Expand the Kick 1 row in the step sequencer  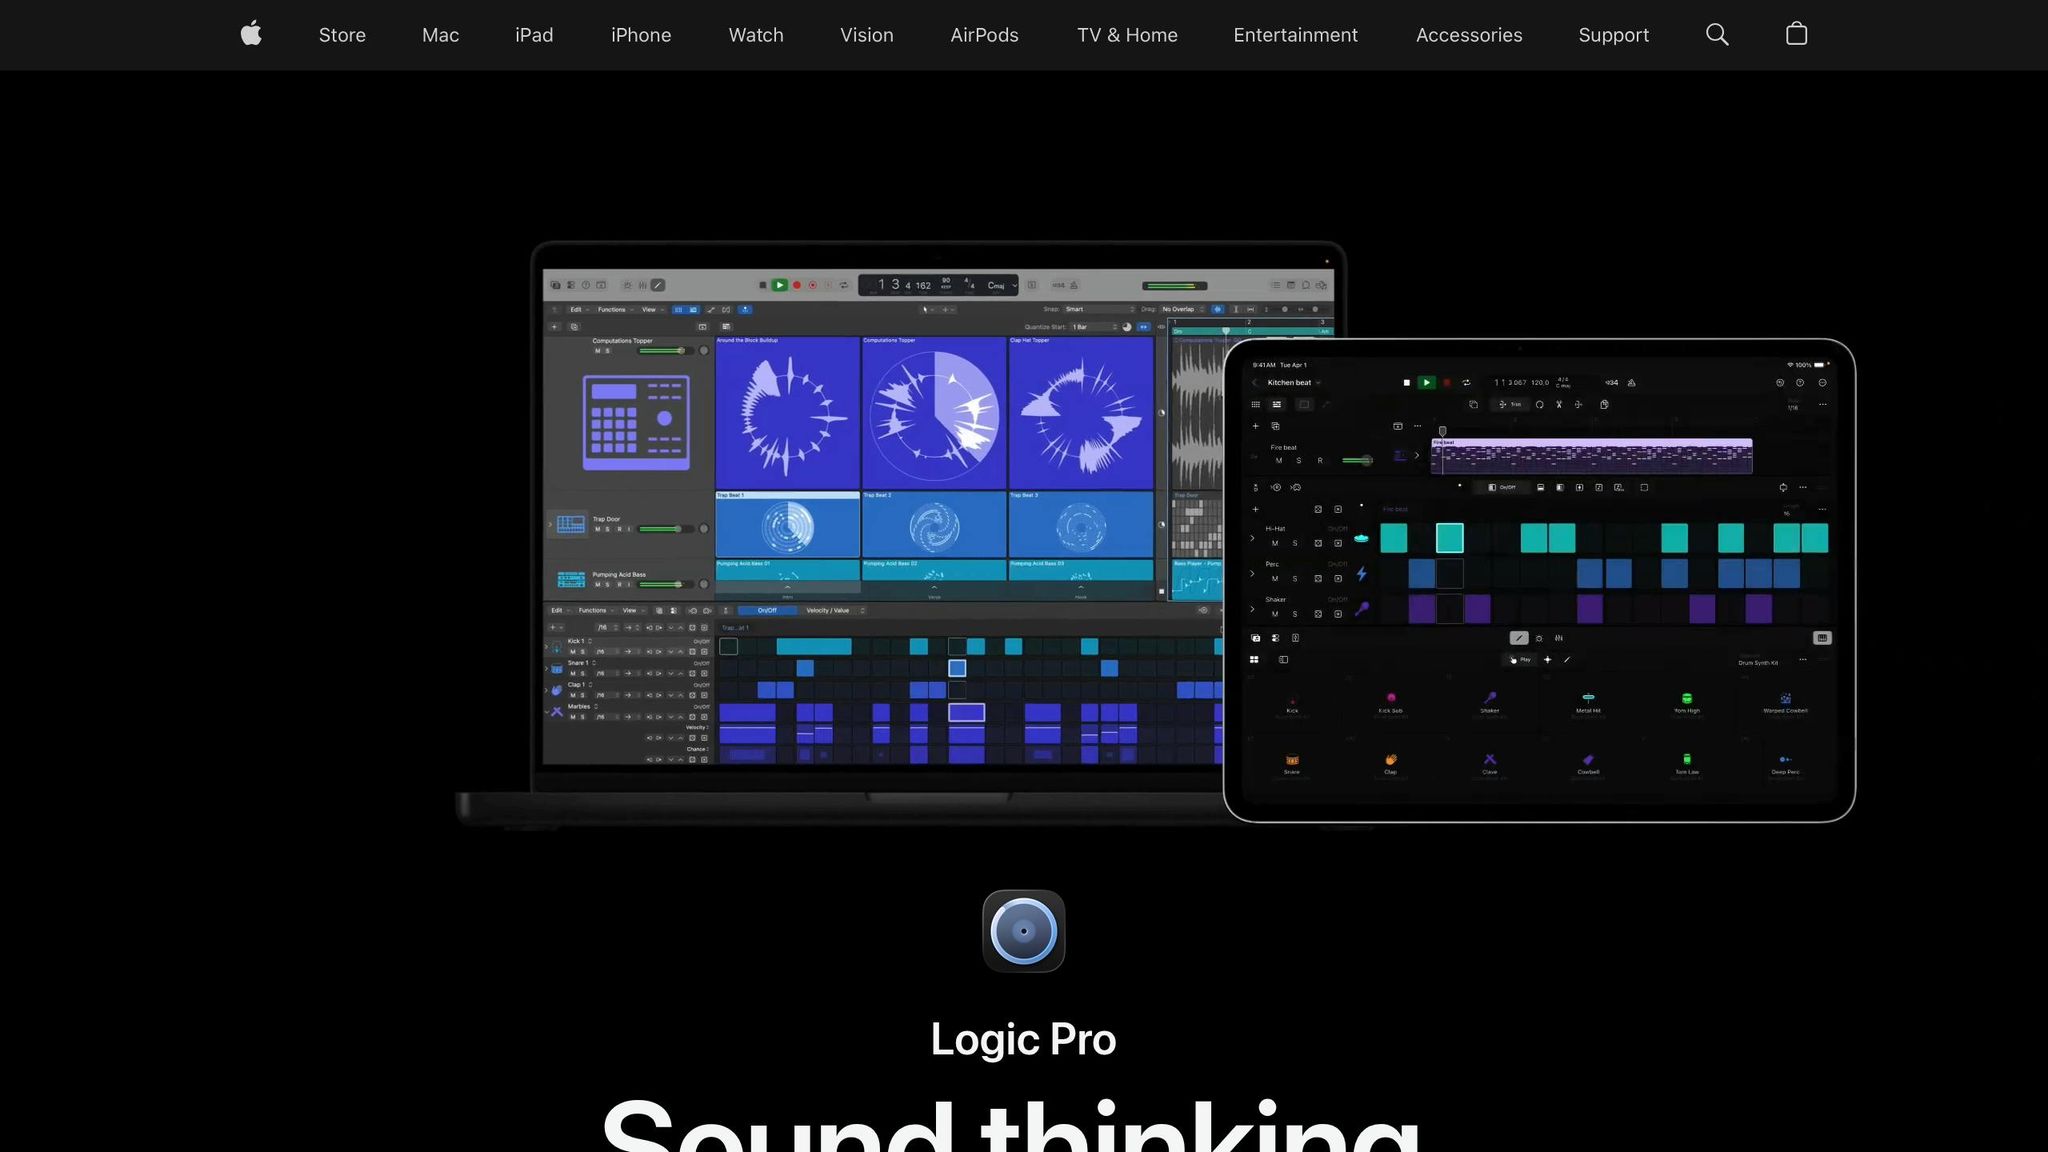coord(546,646)
